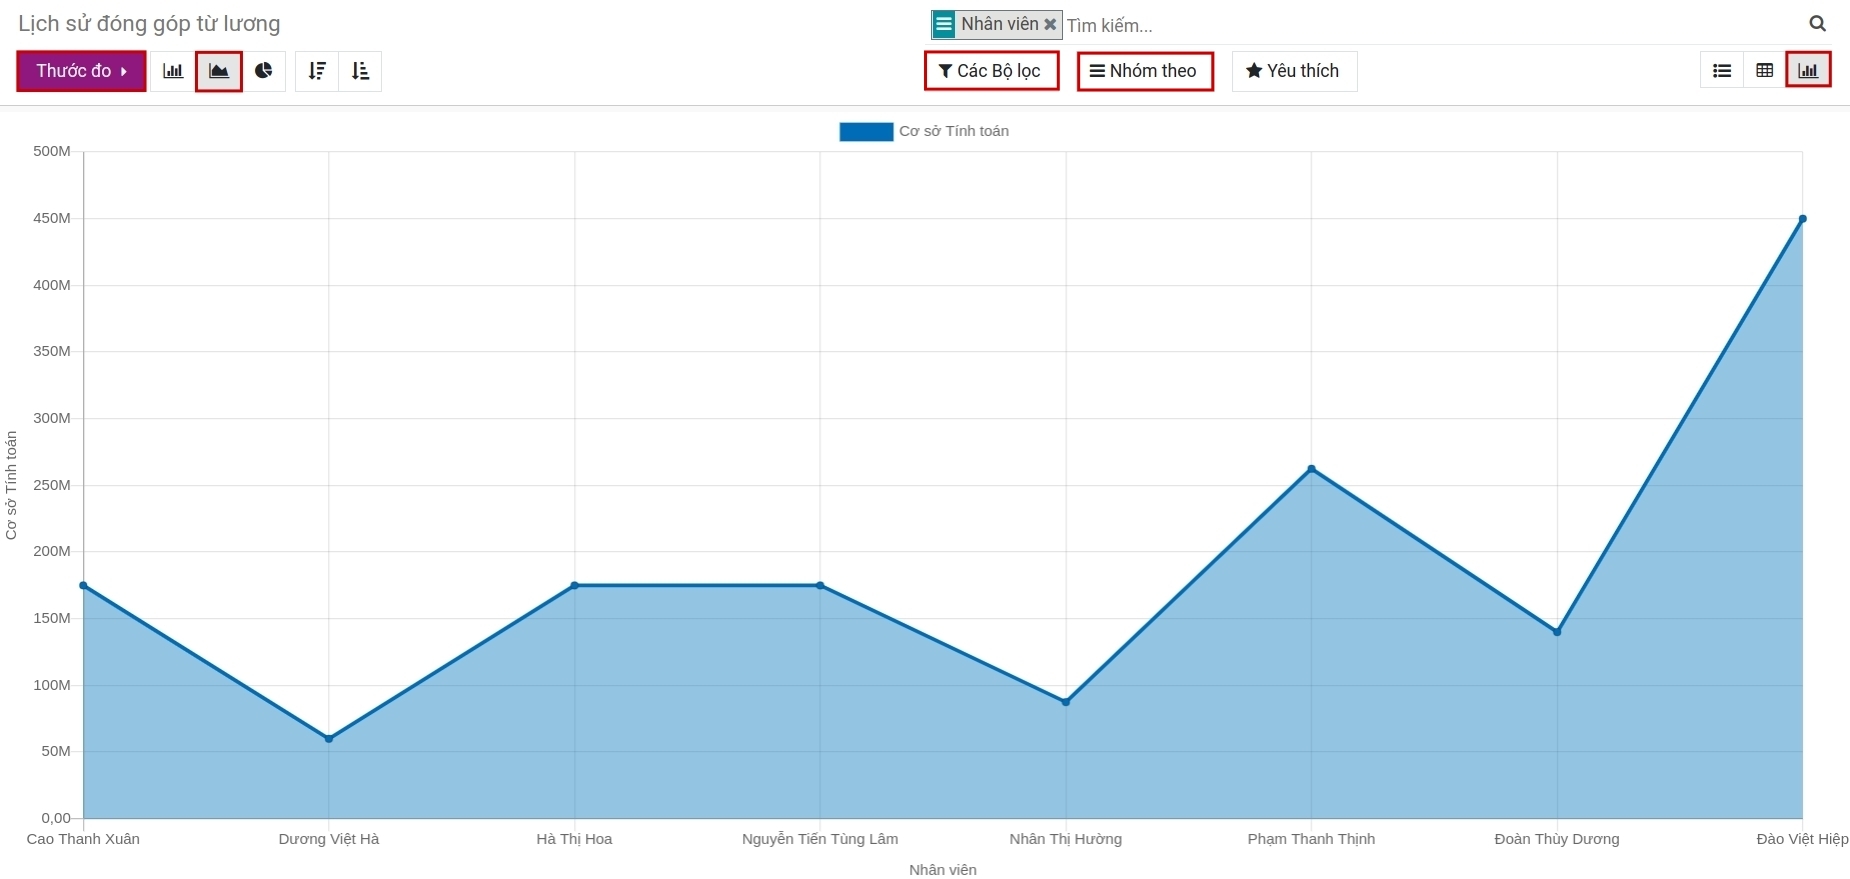Switch to pivot table view
1850x879 pixels.
tap(1764, 71)
